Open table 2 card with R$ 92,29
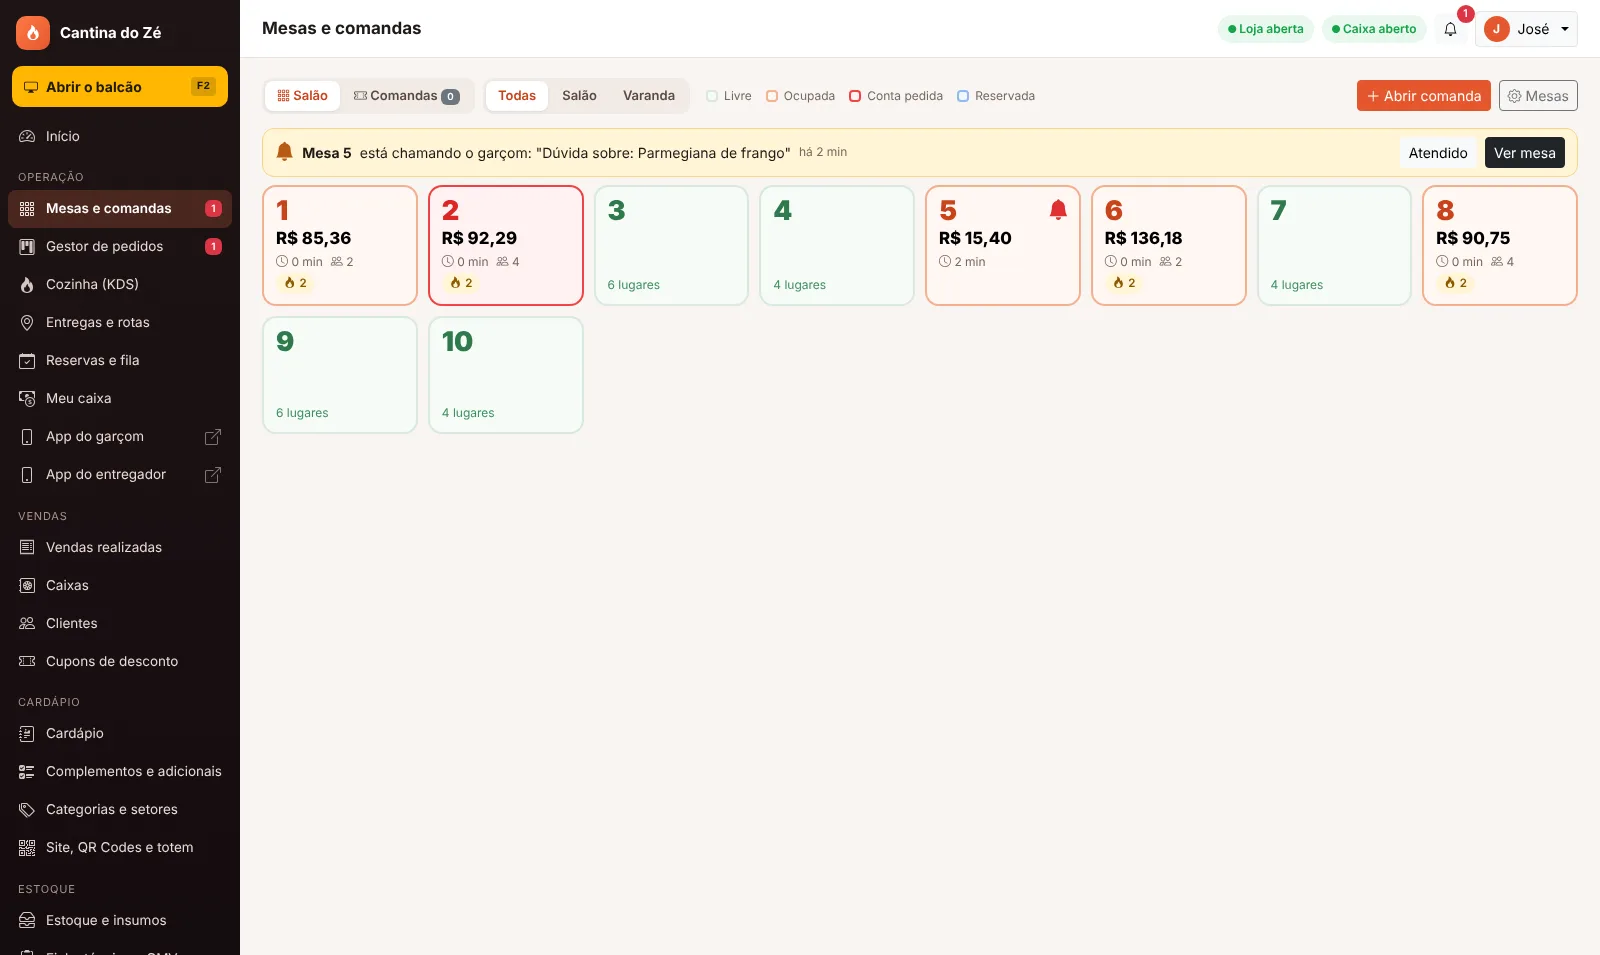Screen dimensions: 1600x955 pyautogui.click(x=506, y=245)
